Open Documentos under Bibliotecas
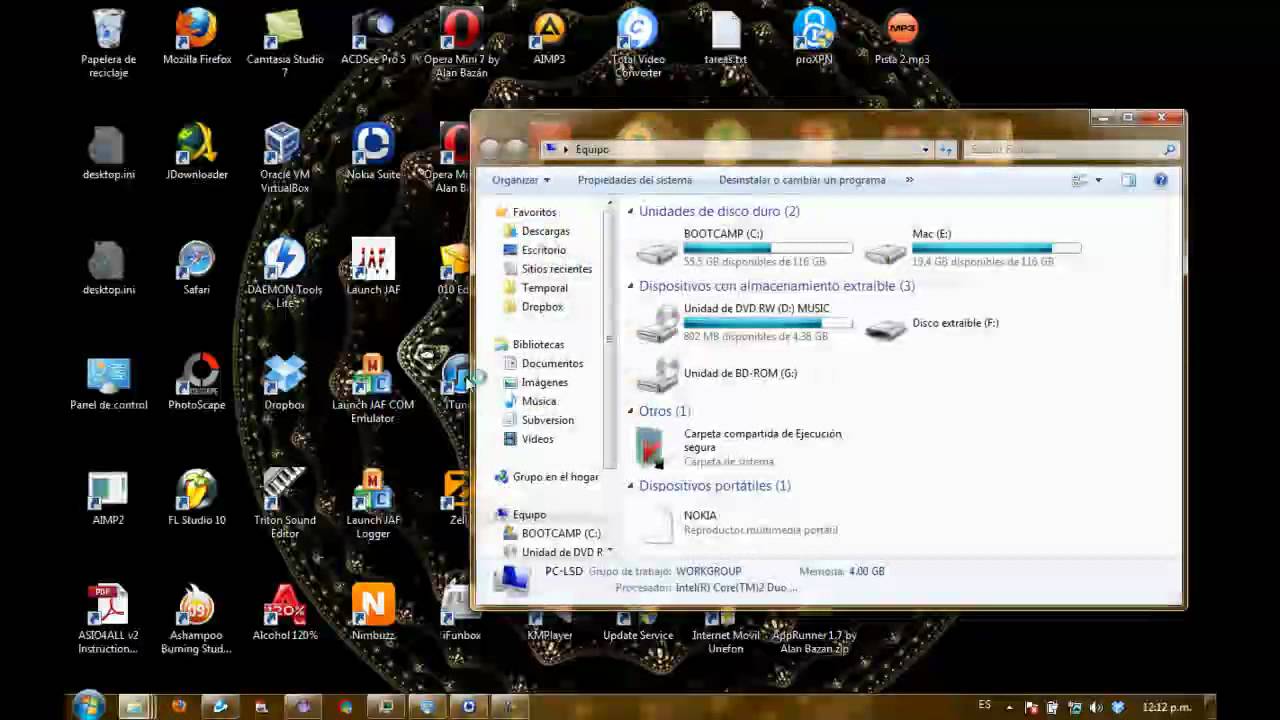Screen dimensions: 1280x720 543,363
